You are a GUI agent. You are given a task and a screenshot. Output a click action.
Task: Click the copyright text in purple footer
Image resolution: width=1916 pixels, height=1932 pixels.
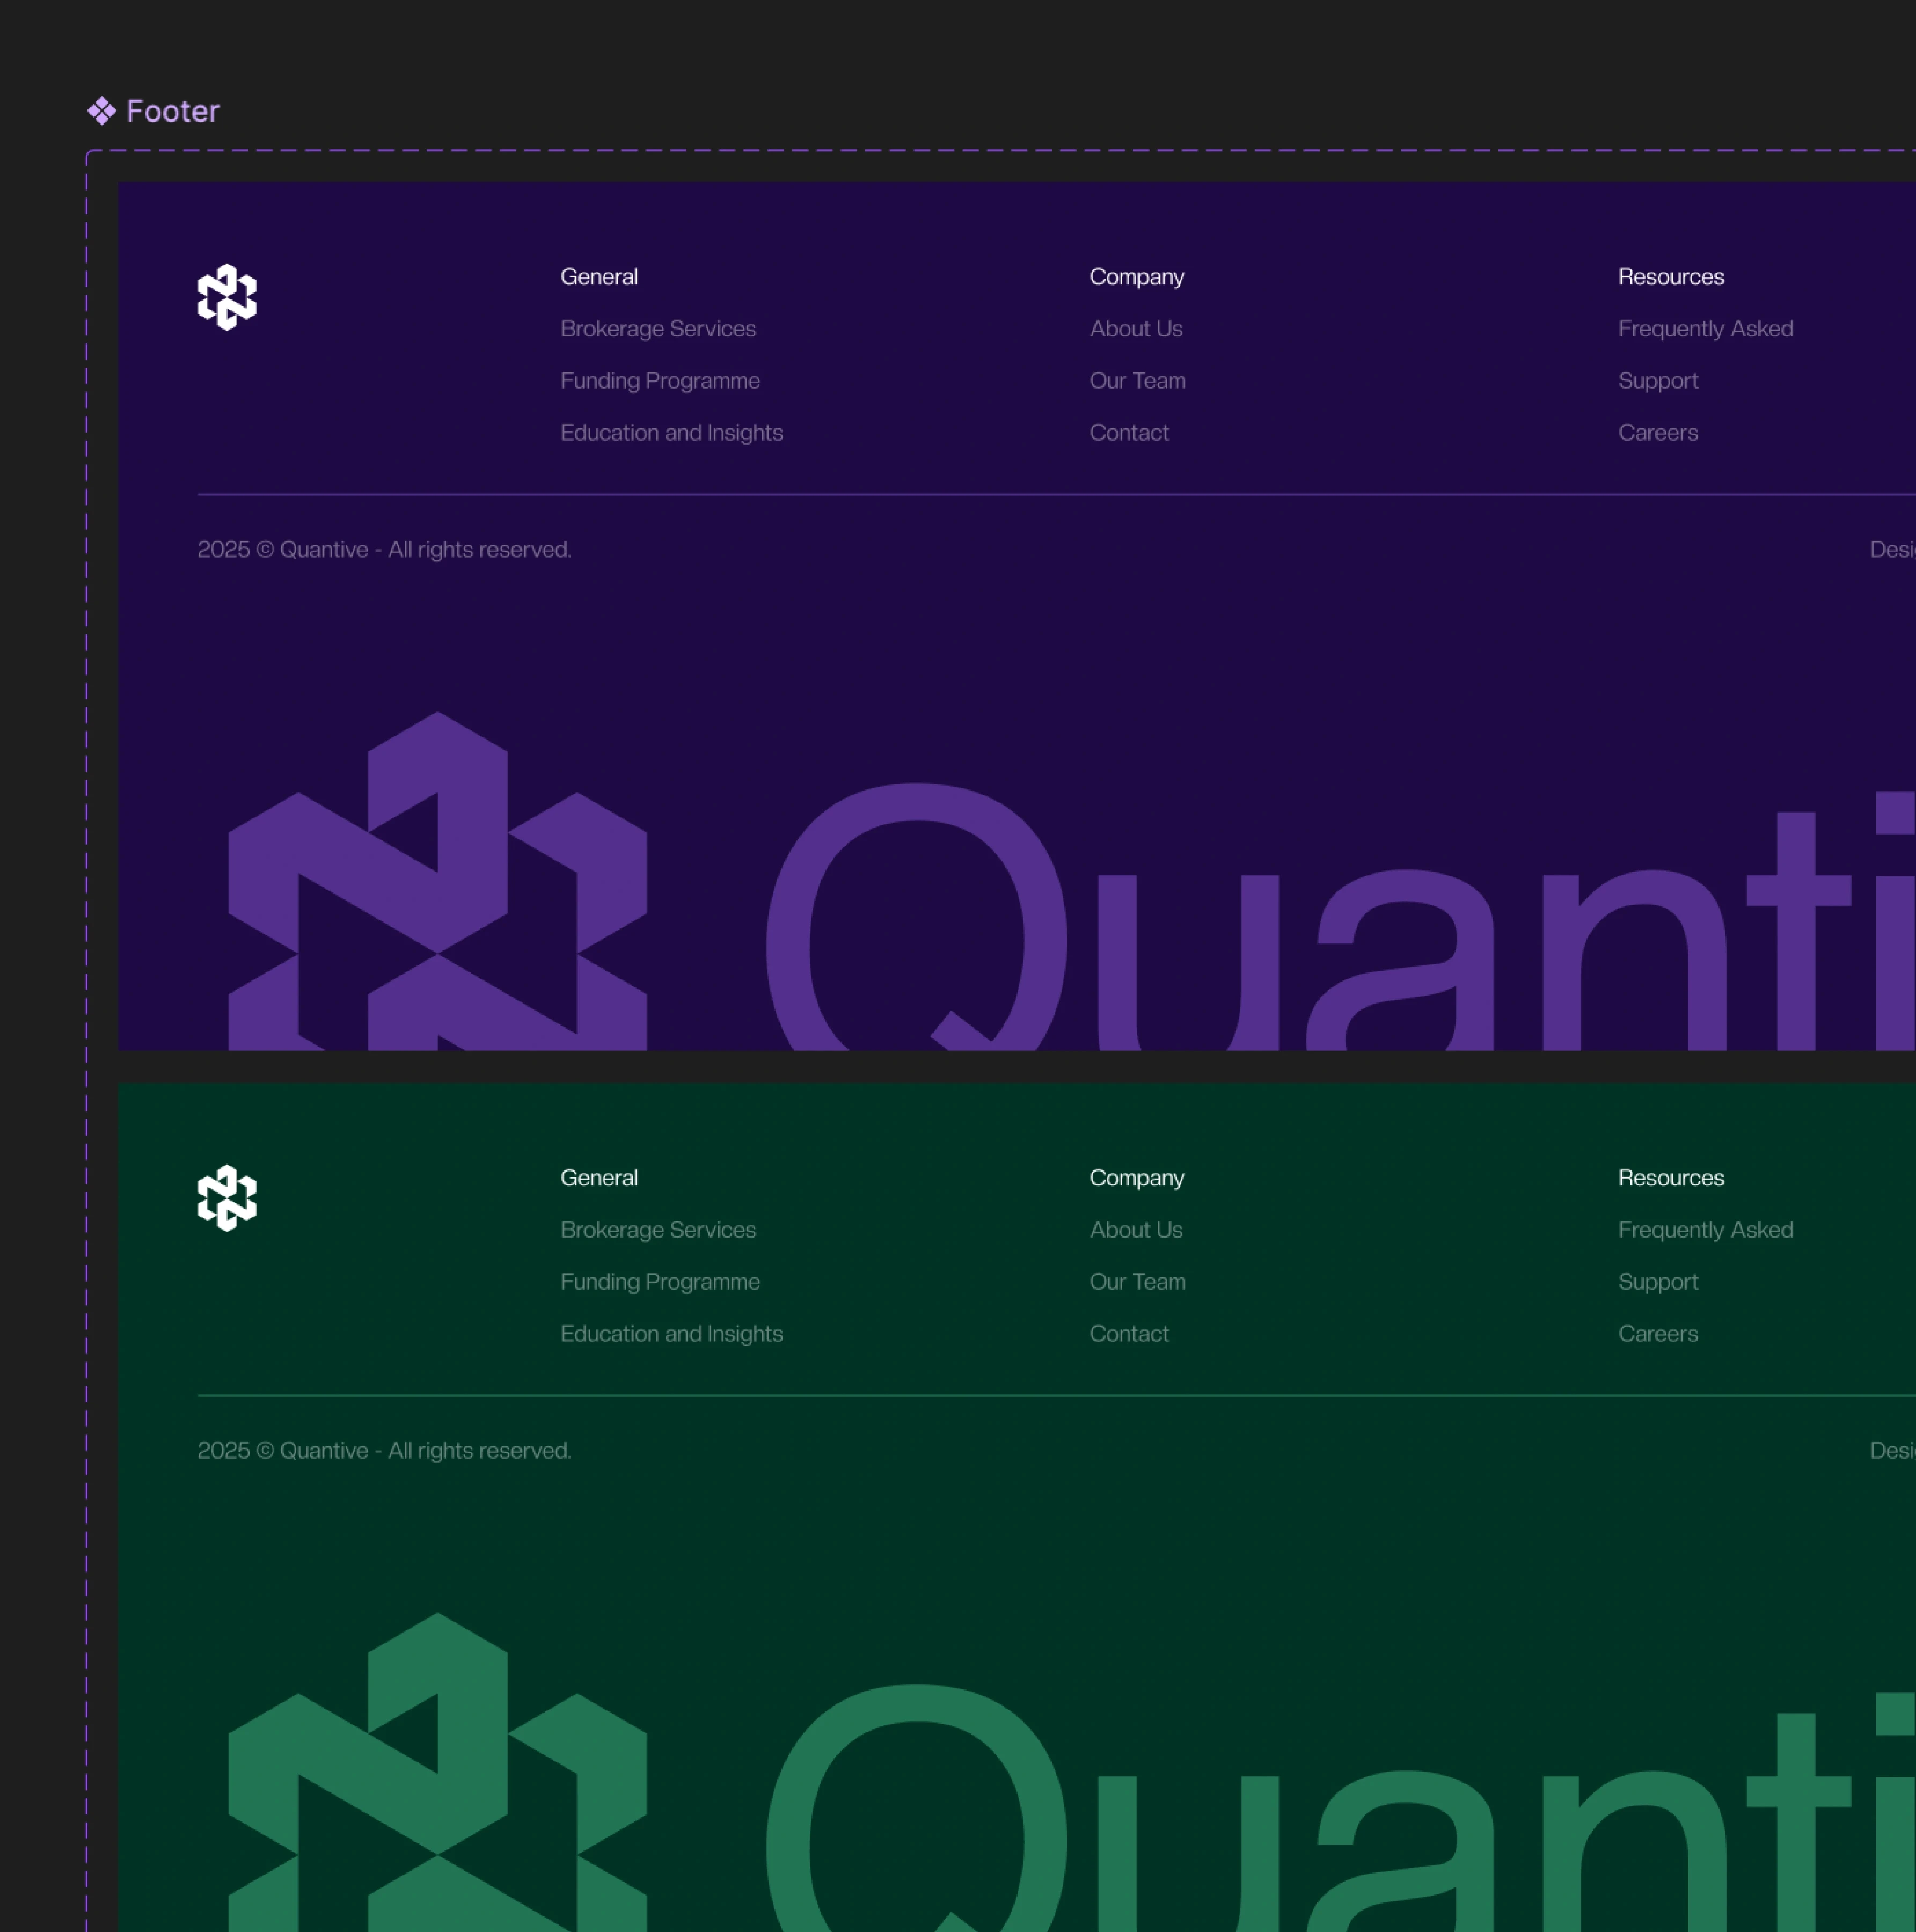click(x=384, y=549)
